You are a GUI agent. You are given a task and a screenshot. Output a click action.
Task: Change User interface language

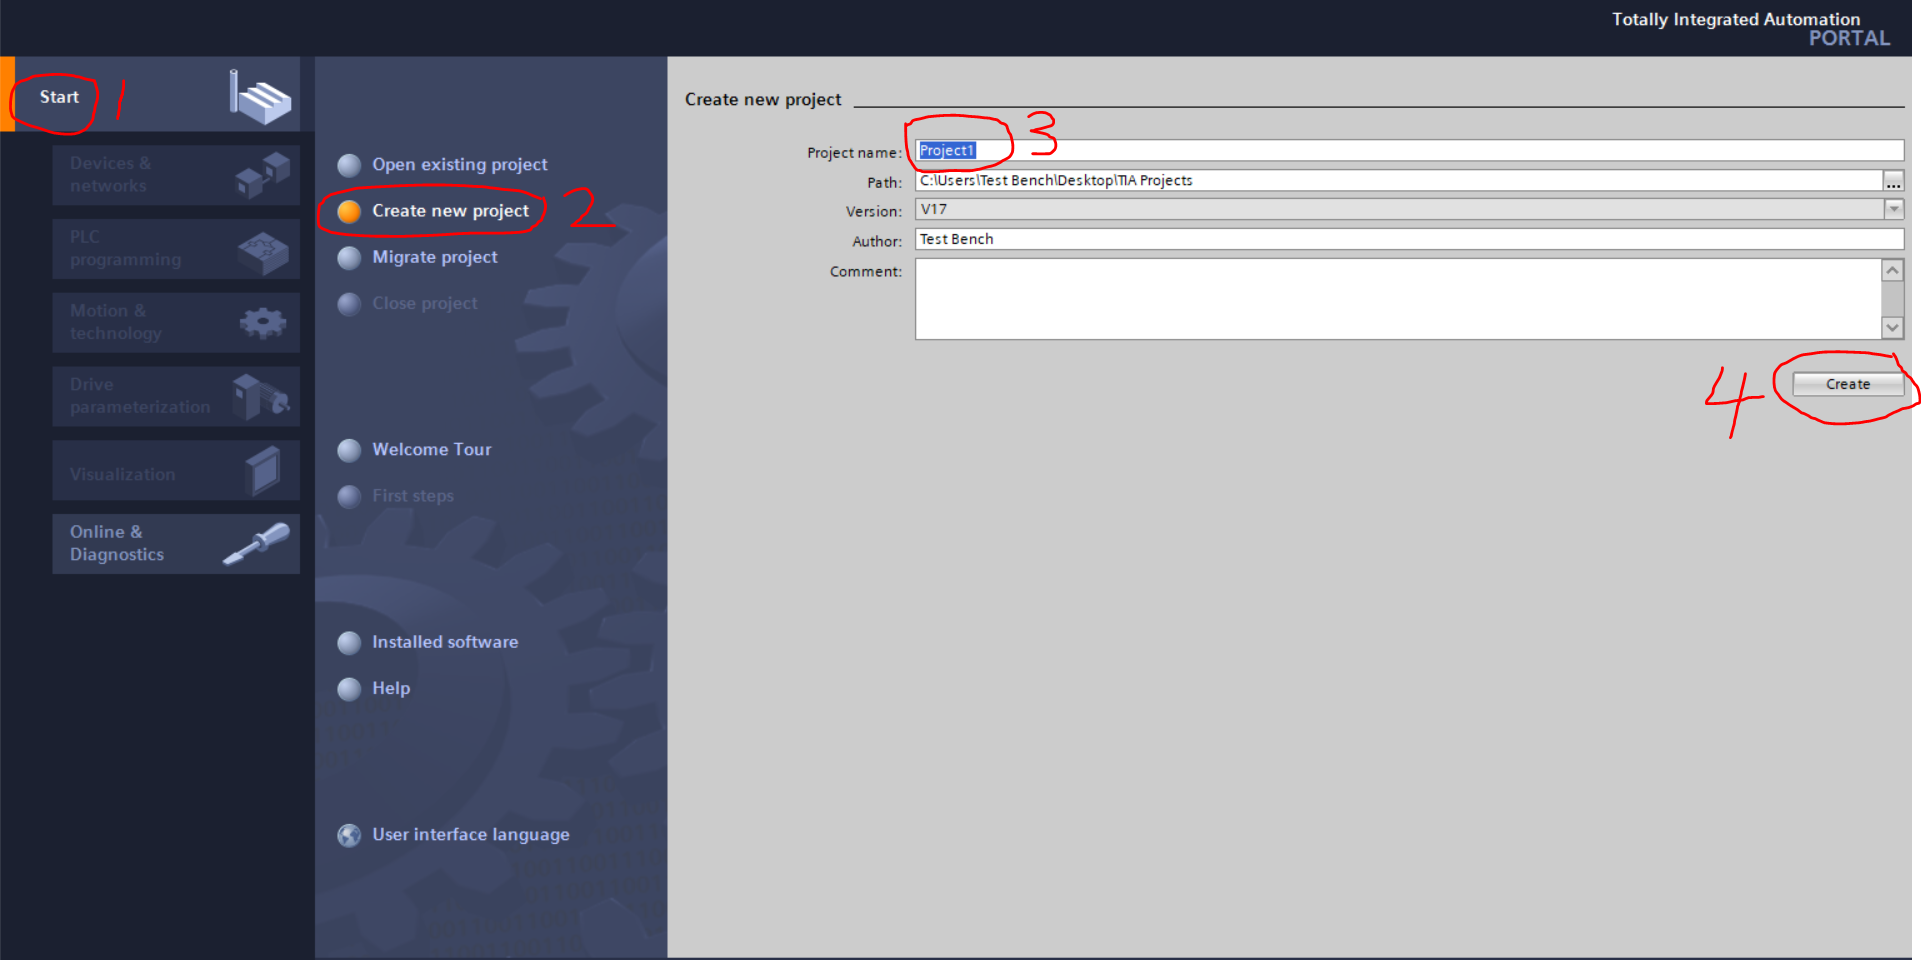(x=471, y=834)
